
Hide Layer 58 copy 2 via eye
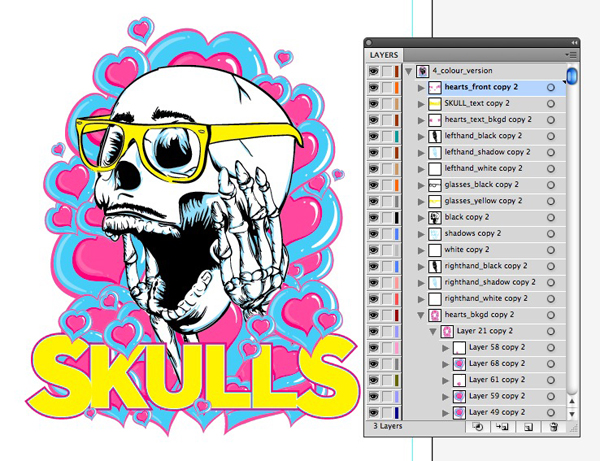click(373, 347)
